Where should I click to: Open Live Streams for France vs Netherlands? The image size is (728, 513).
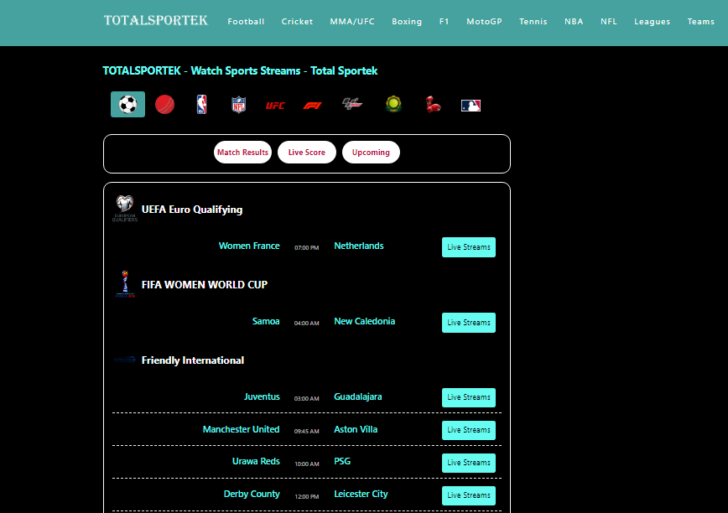coord(469,247)
